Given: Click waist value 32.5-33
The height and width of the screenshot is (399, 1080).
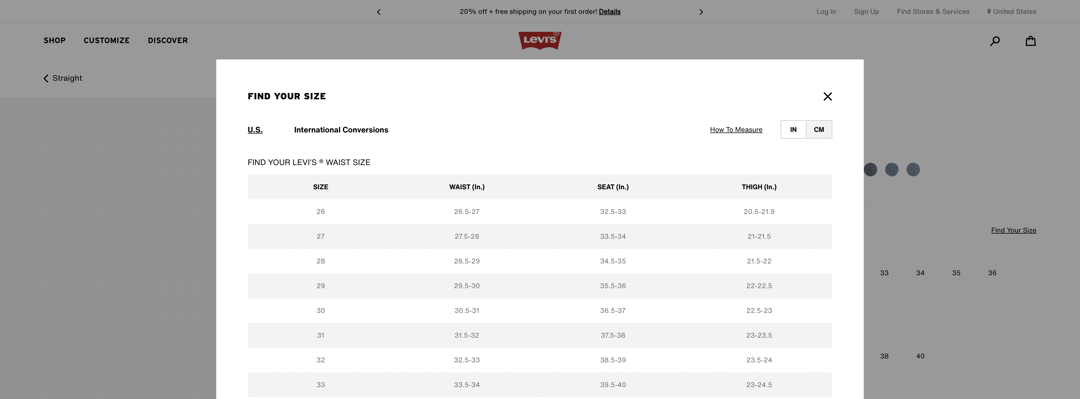Looking at the screenshot, I should pyautogui.click(x=467, y=360).
